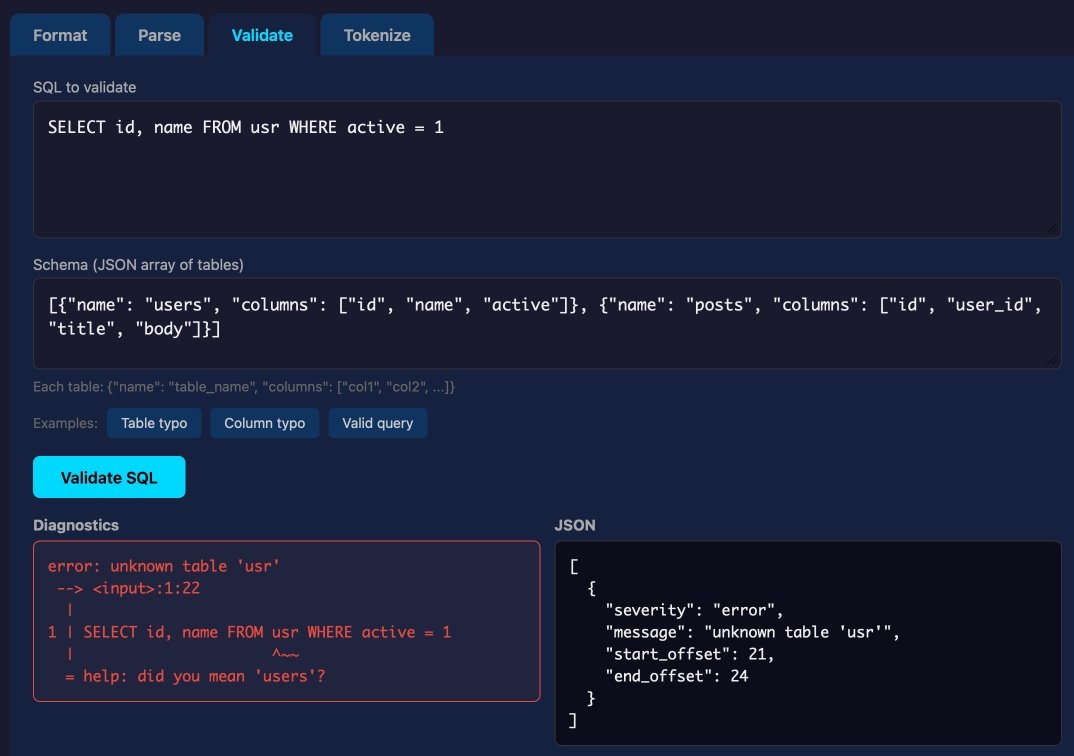Load the Column typo example
The height and width of the screenshot is (756, 1074).
[x=264, y=423]
